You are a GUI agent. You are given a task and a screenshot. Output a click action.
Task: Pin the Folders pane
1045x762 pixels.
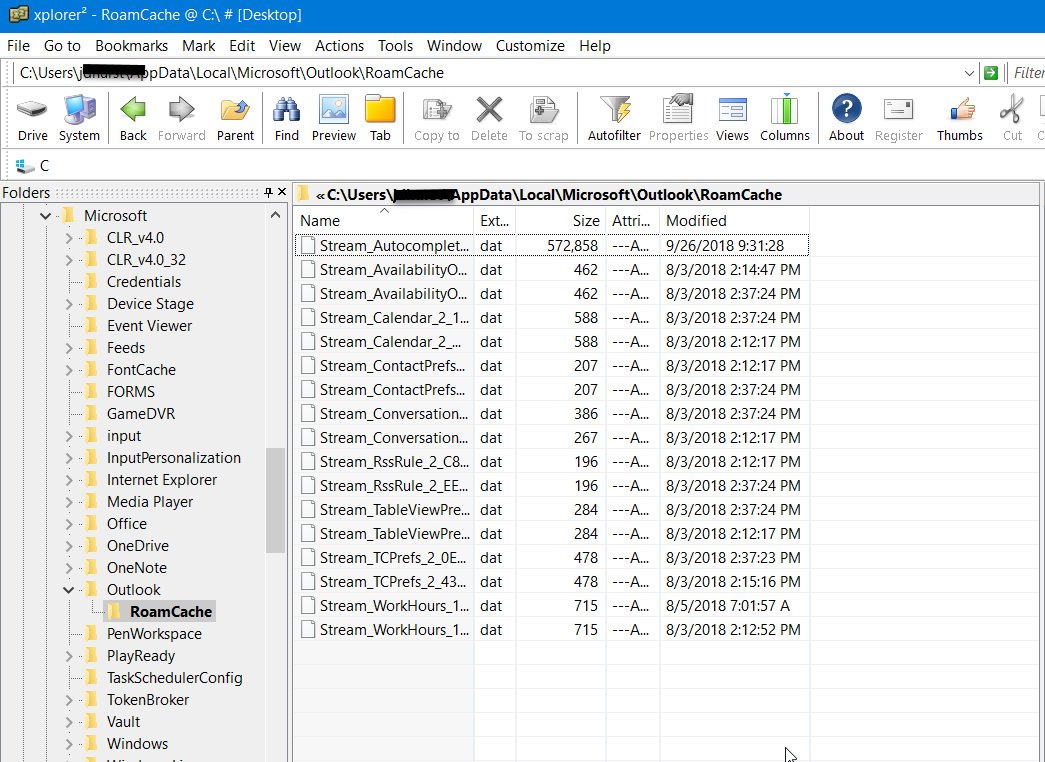(268, 193)
